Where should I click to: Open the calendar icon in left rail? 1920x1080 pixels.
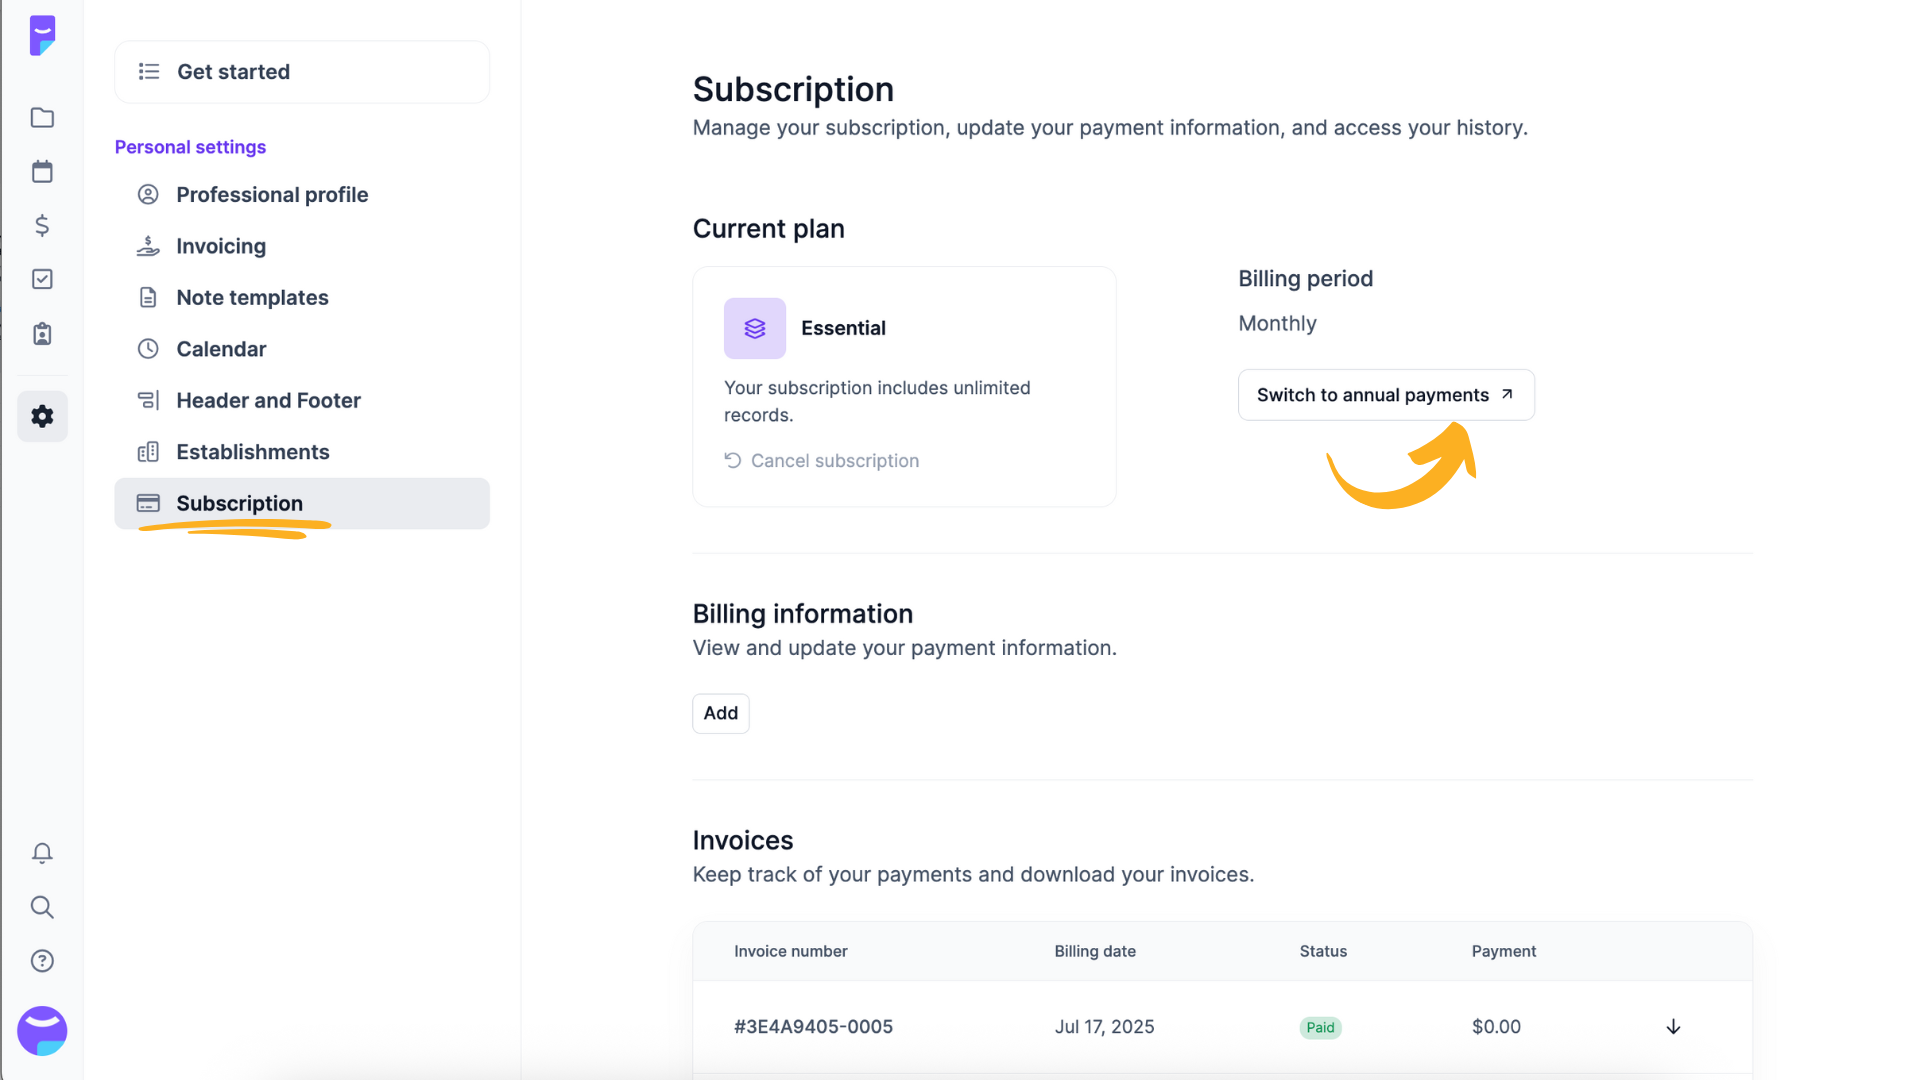(x=42, y=172)
